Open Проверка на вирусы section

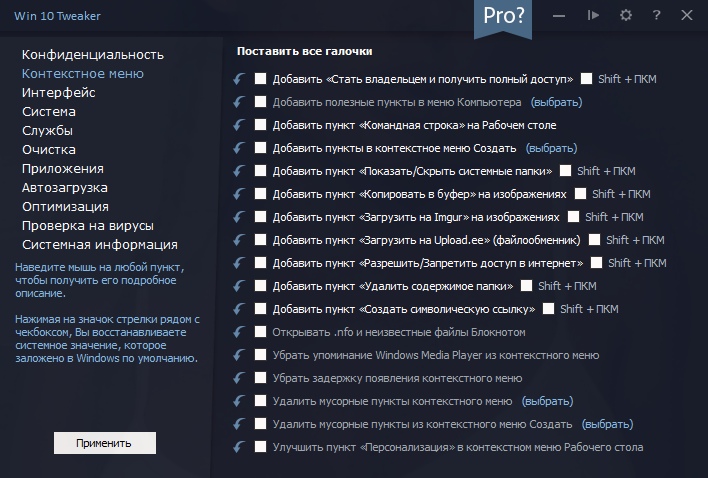pyautogui.click(x=88, y=226)
